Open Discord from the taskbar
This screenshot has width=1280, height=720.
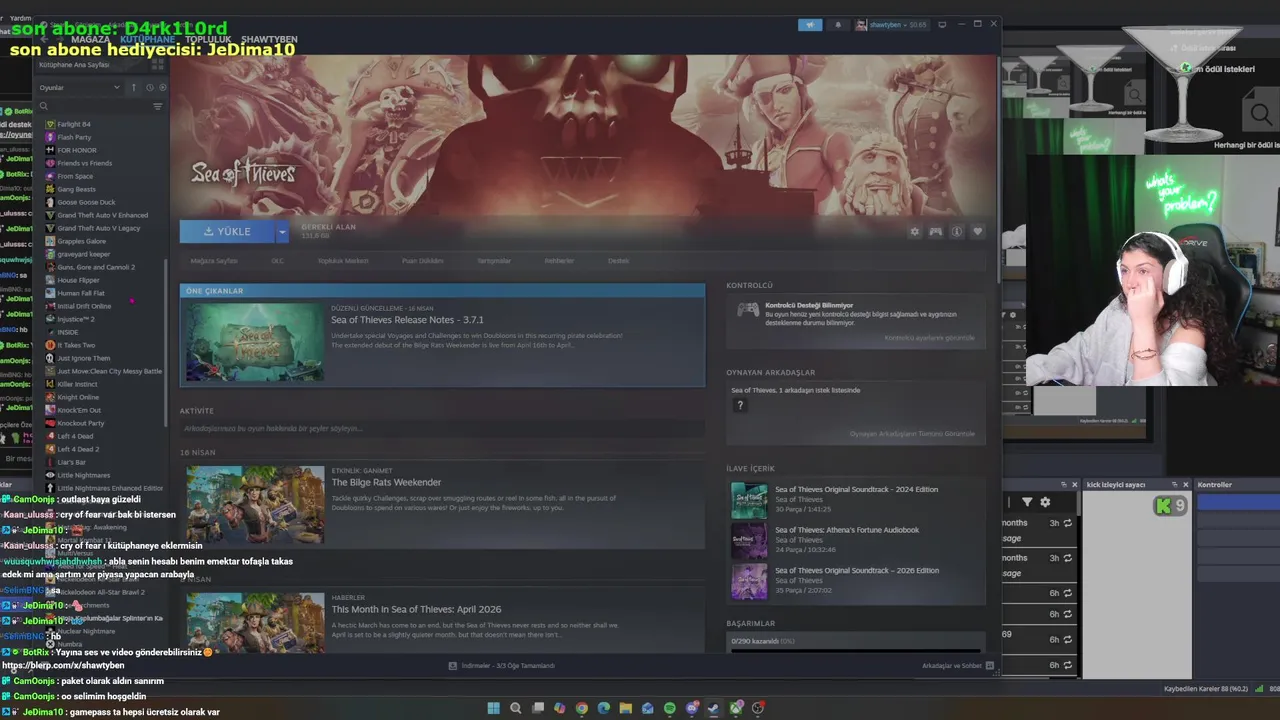pyautogui.click(x=691, y=708)
